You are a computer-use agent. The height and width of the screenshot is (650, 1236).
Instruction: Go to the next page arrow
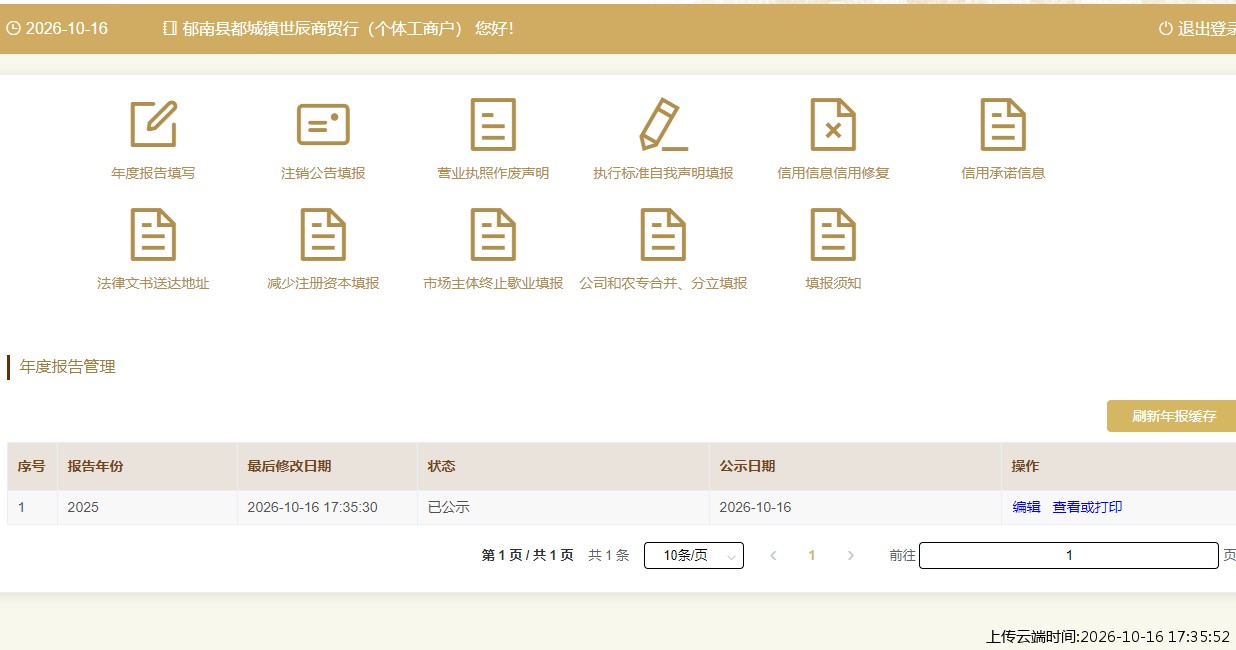click(851, 556)
